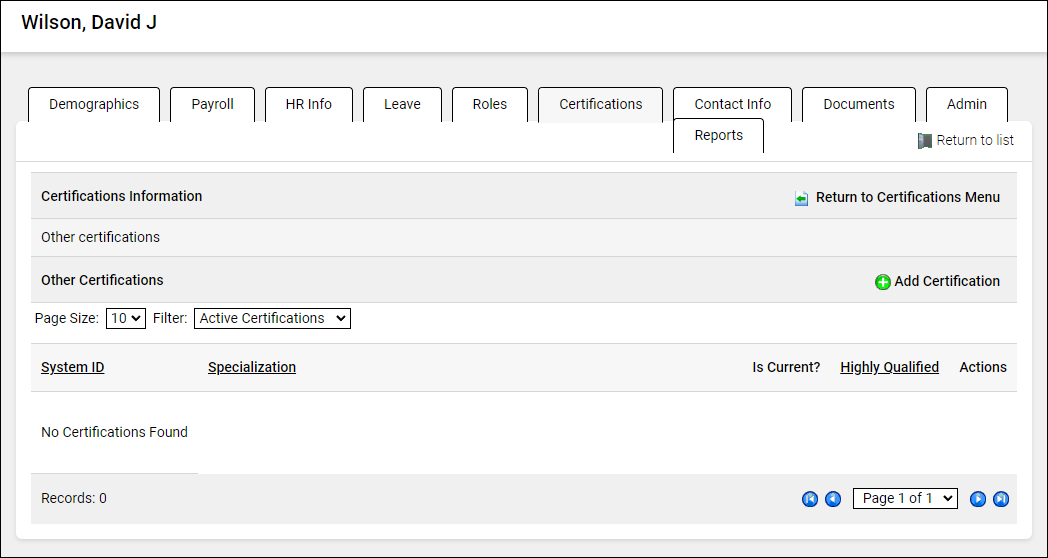The width and height of the screenshot is (1048, 558).
Task: Open the Payroll tab
Action: pos(212,104)
